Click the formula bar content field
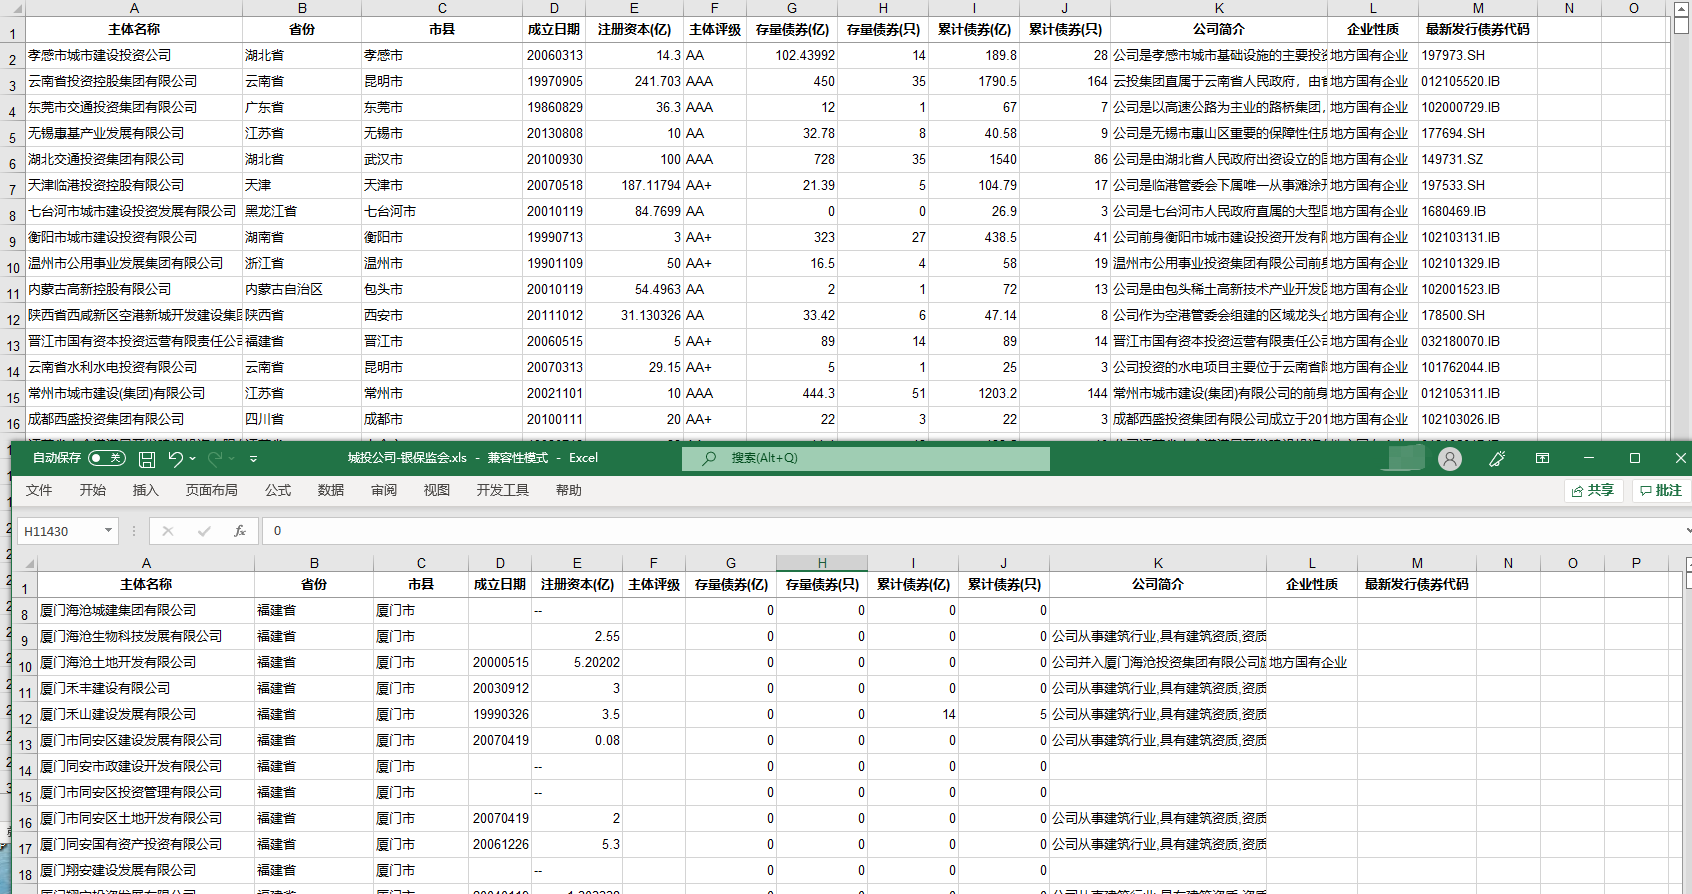This screenshot has height=894, width=1692. pos(975,531)
